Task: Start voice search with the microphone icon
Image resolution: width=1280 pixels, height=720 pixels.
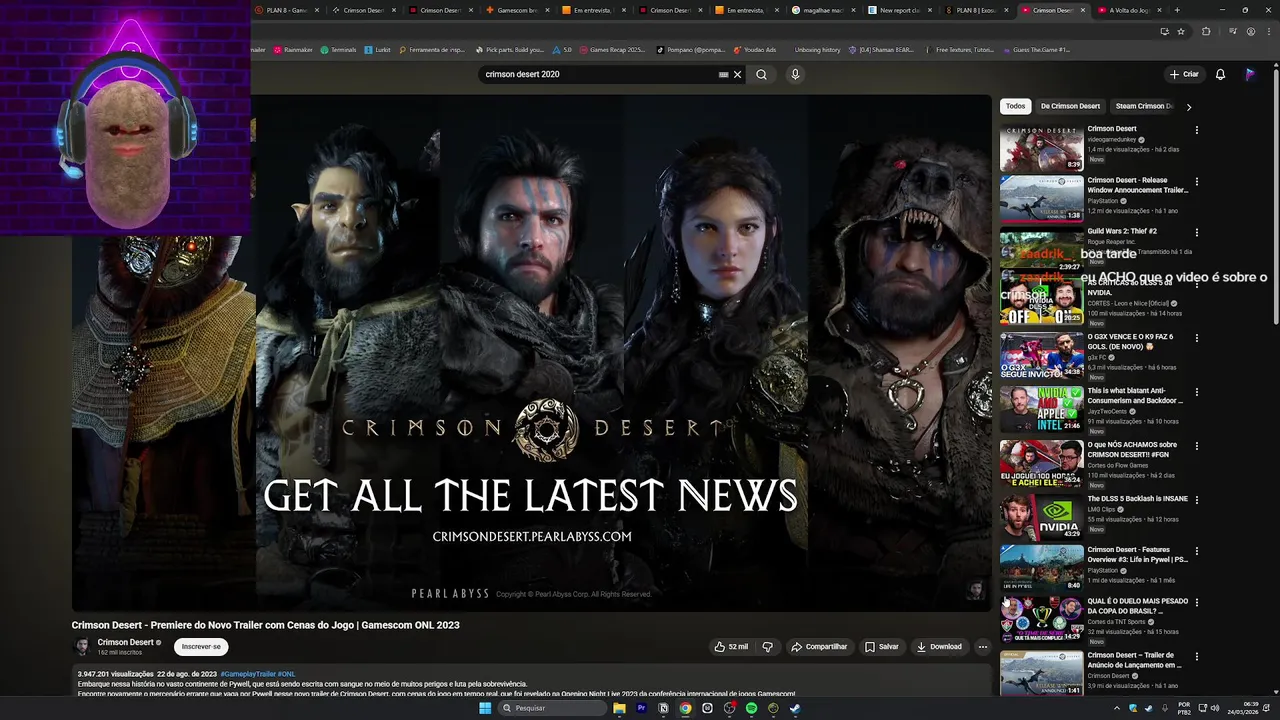Action: point(795,74)
